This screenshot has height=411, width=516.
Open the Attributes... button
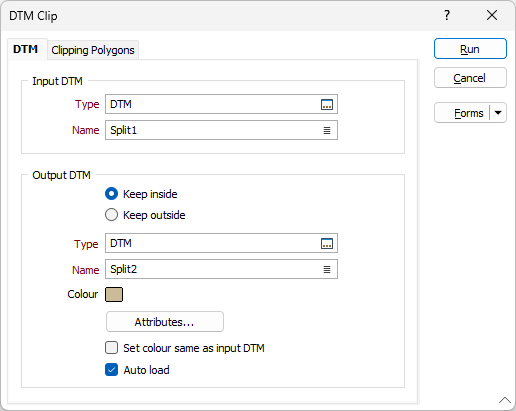point(165,322)
